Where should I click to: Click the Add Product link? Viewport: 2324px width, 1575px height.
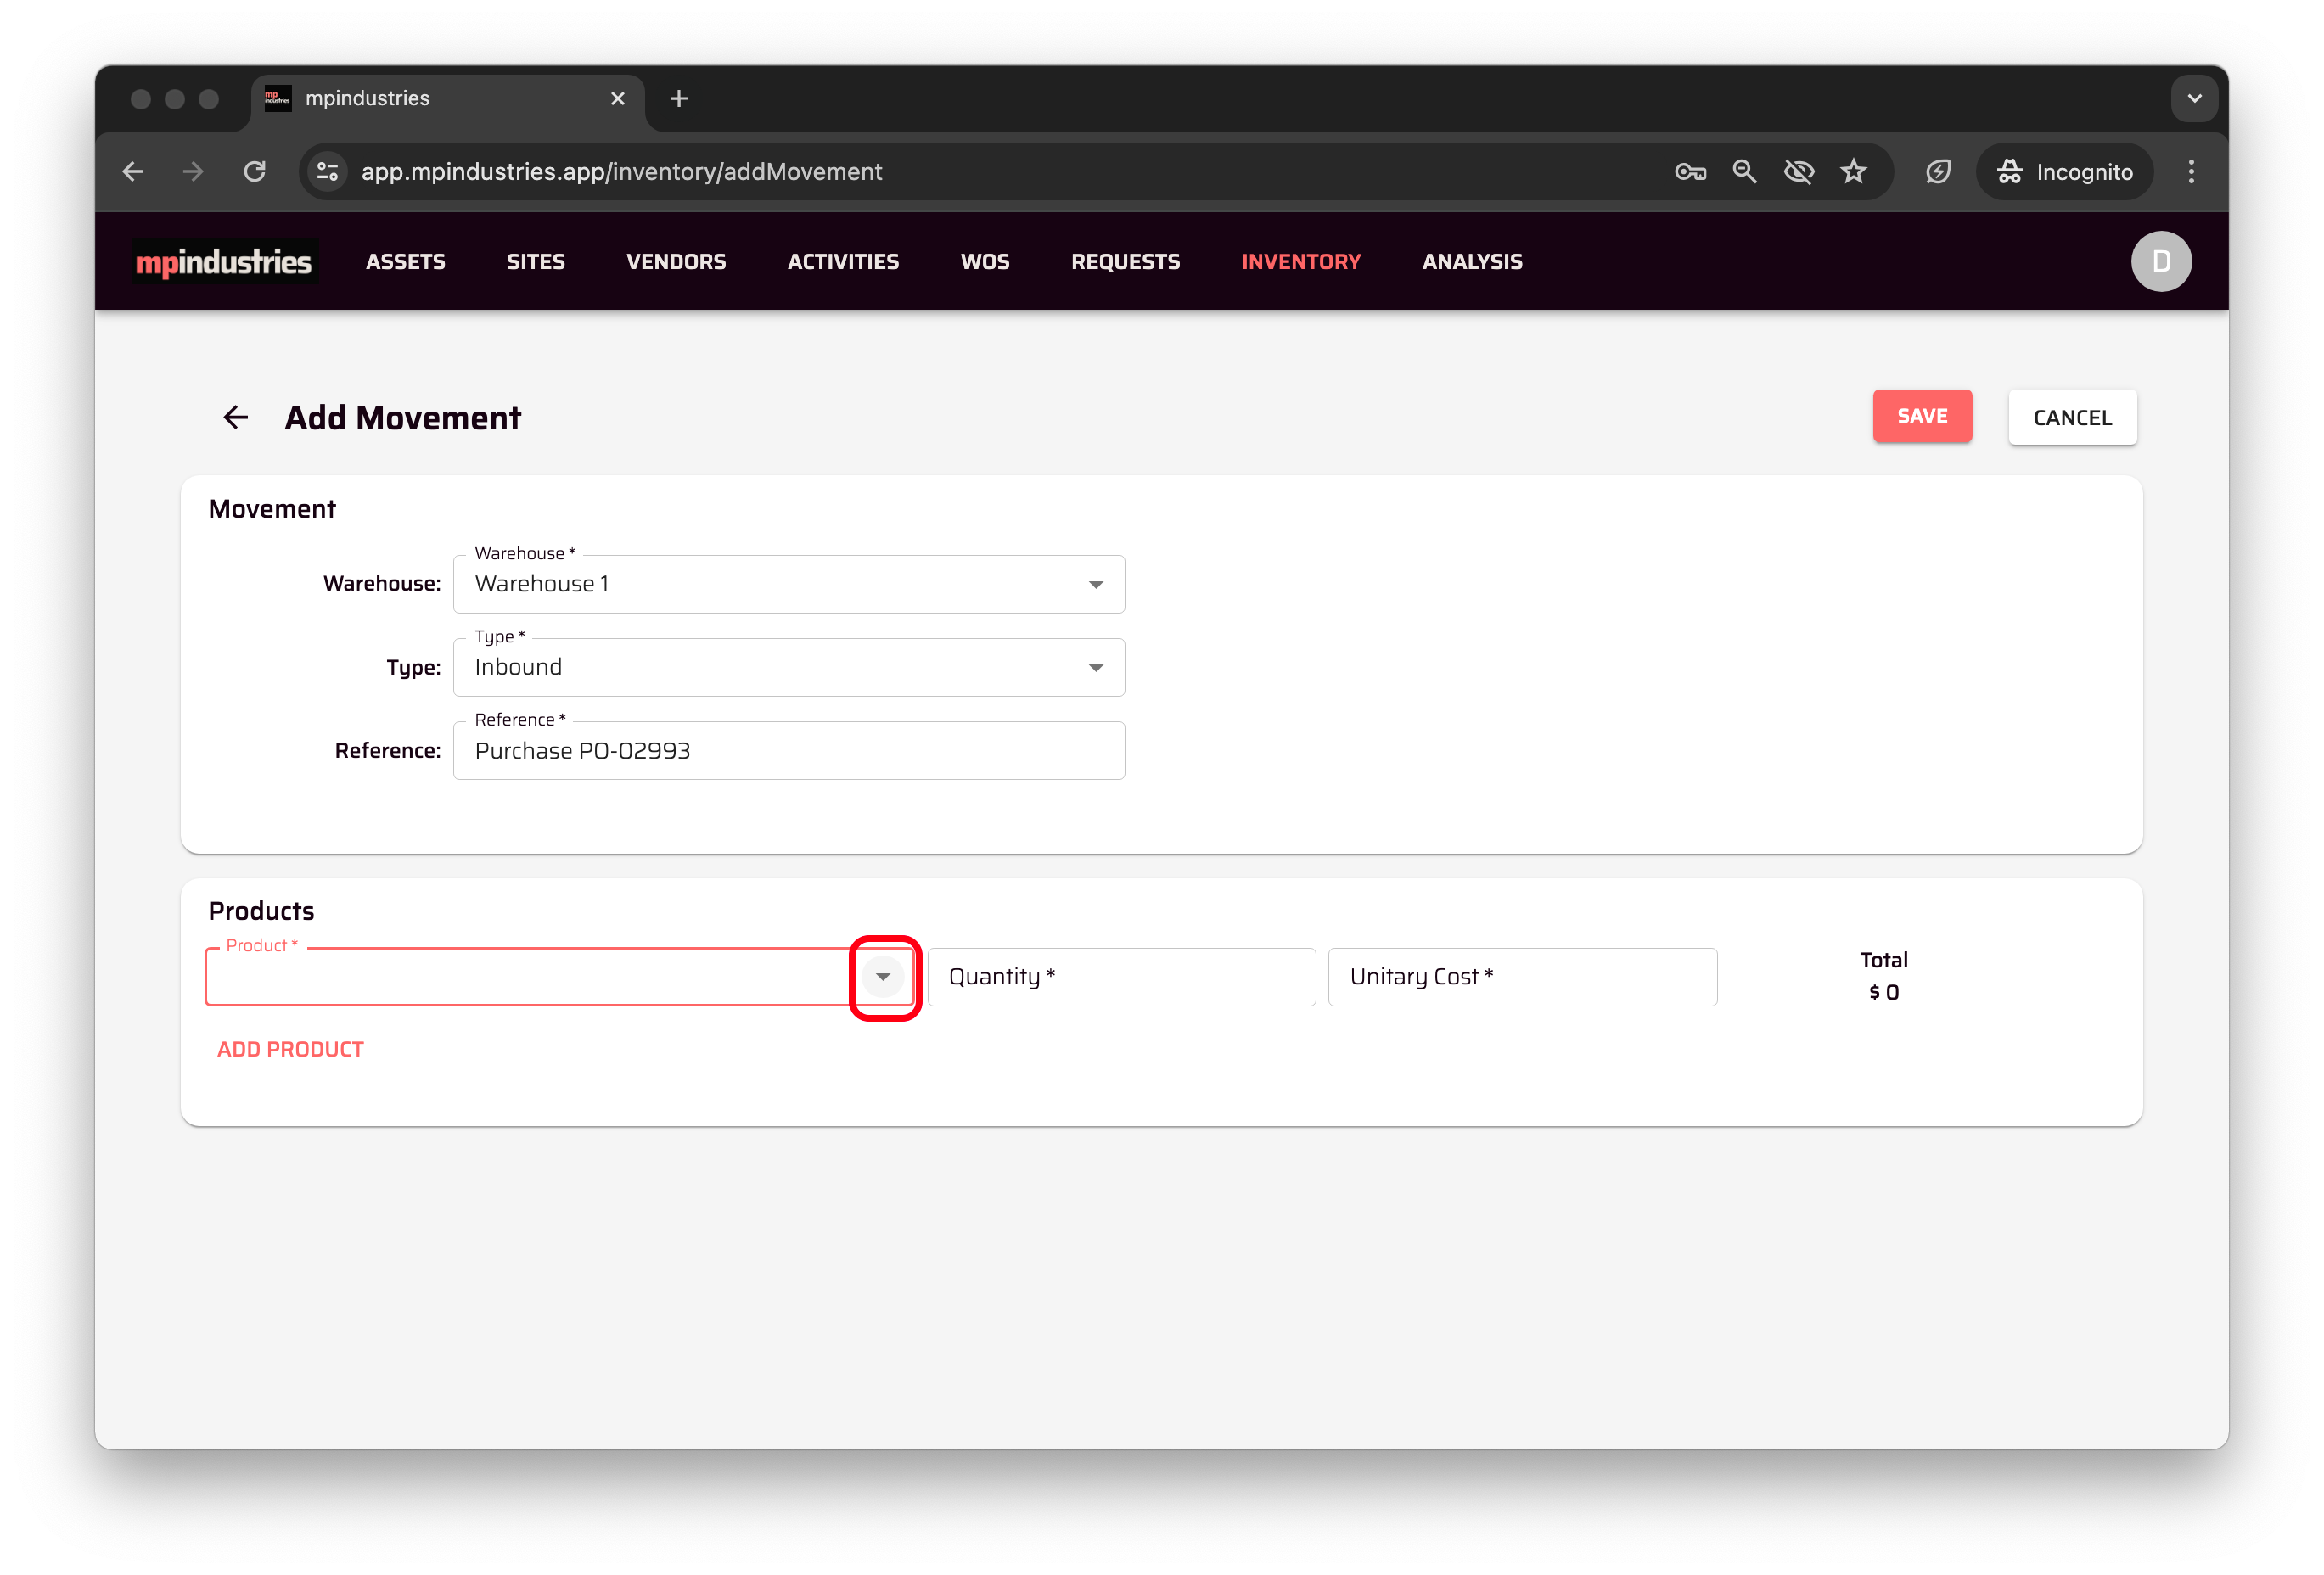[x=290, y=1049]
